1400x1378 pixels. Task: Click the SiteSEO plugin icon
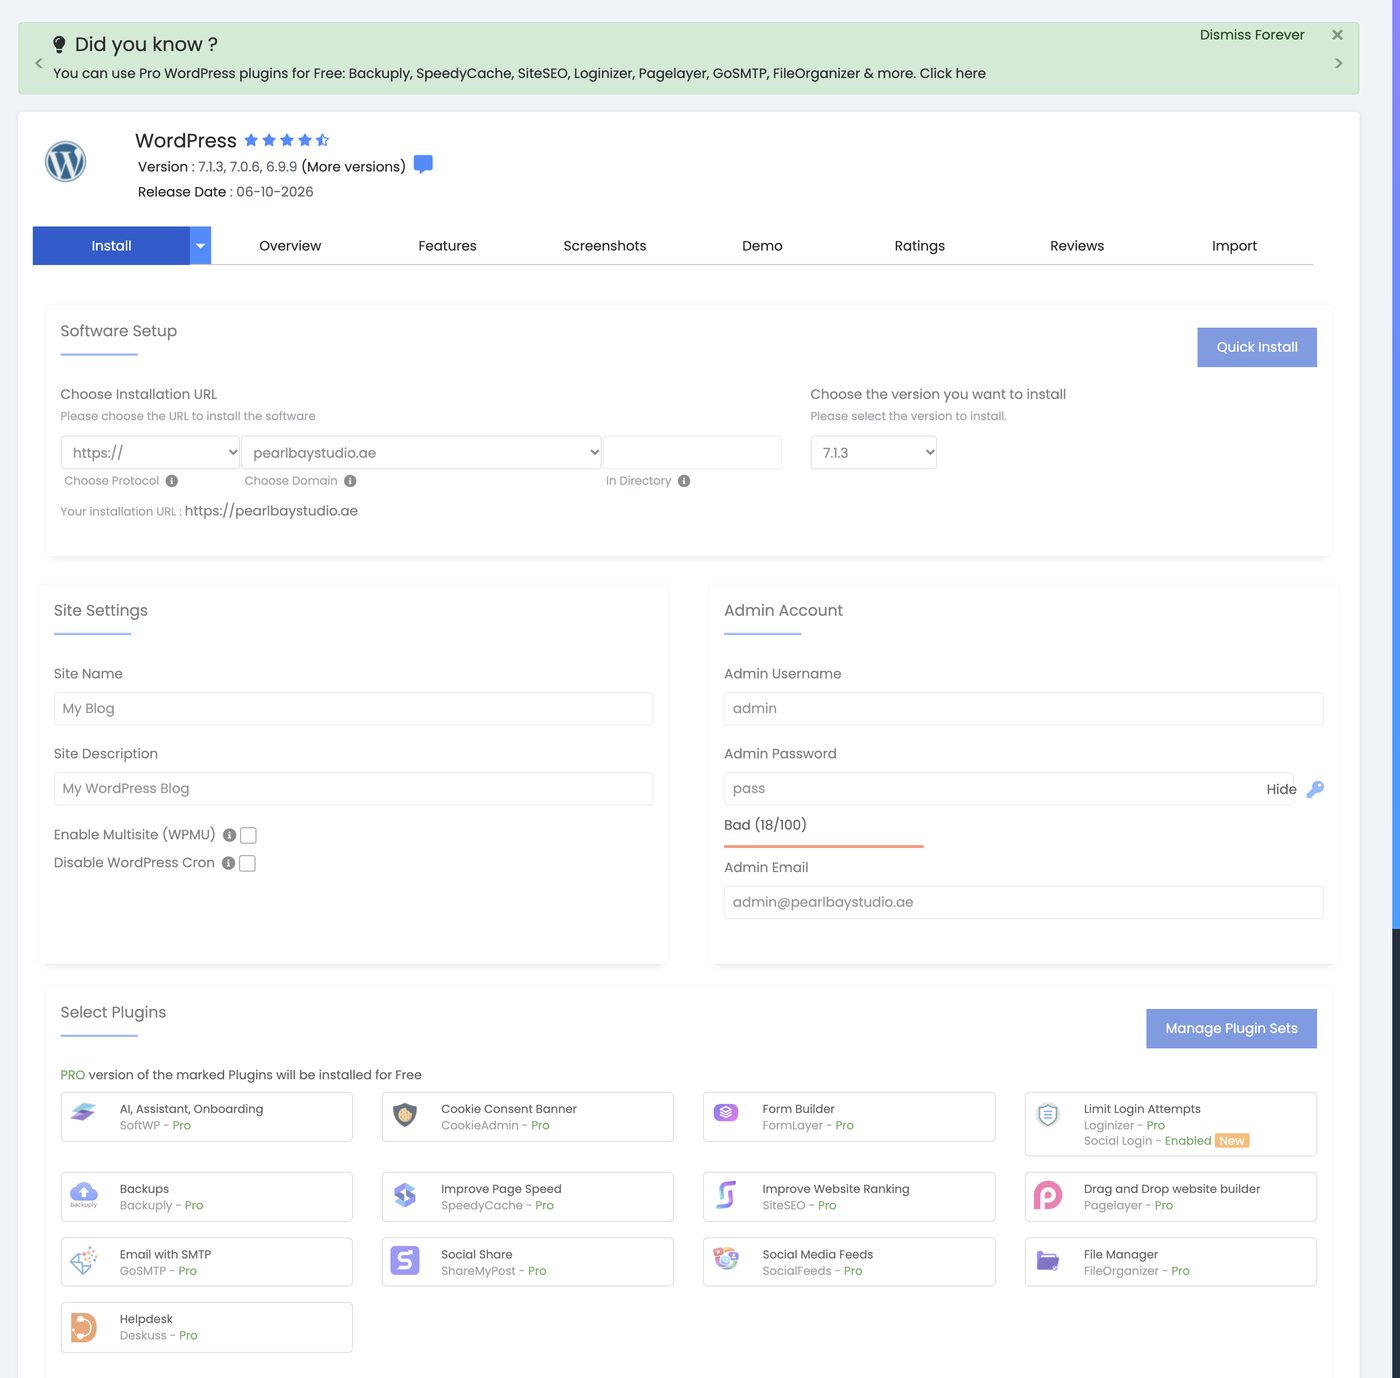point(726,1194)
